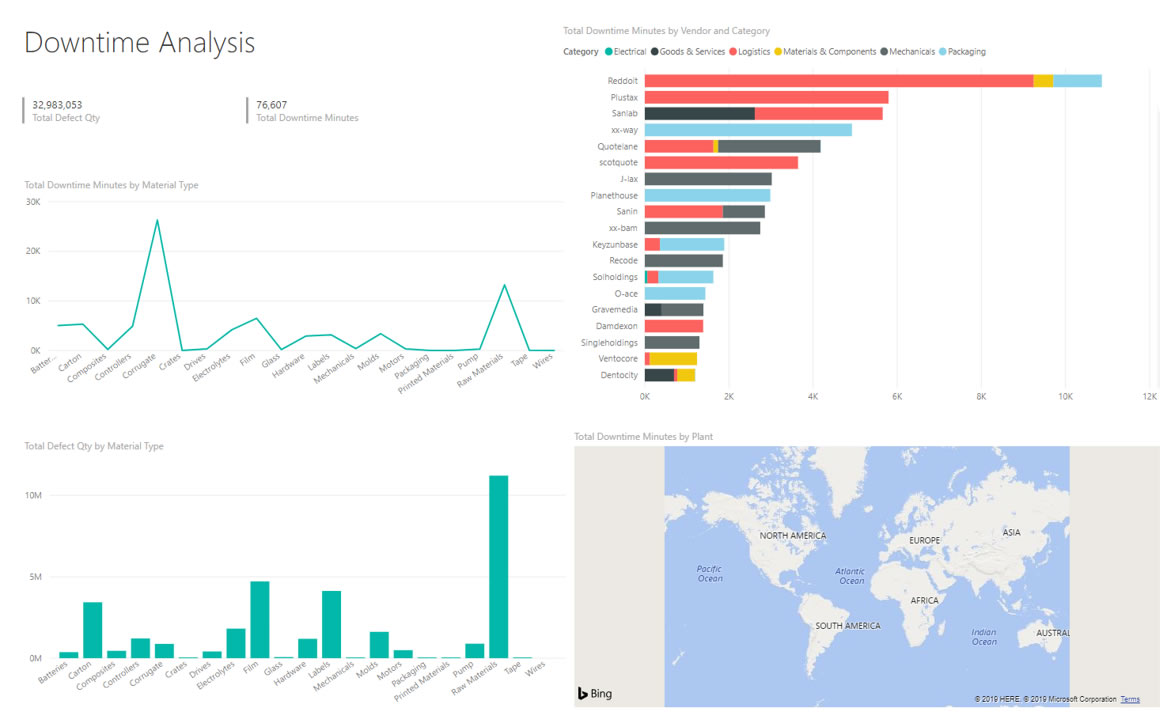Select the Total Defect Qty card
Image resolution: width=1160 pixels, height=712 pixels.
(66, 110)
